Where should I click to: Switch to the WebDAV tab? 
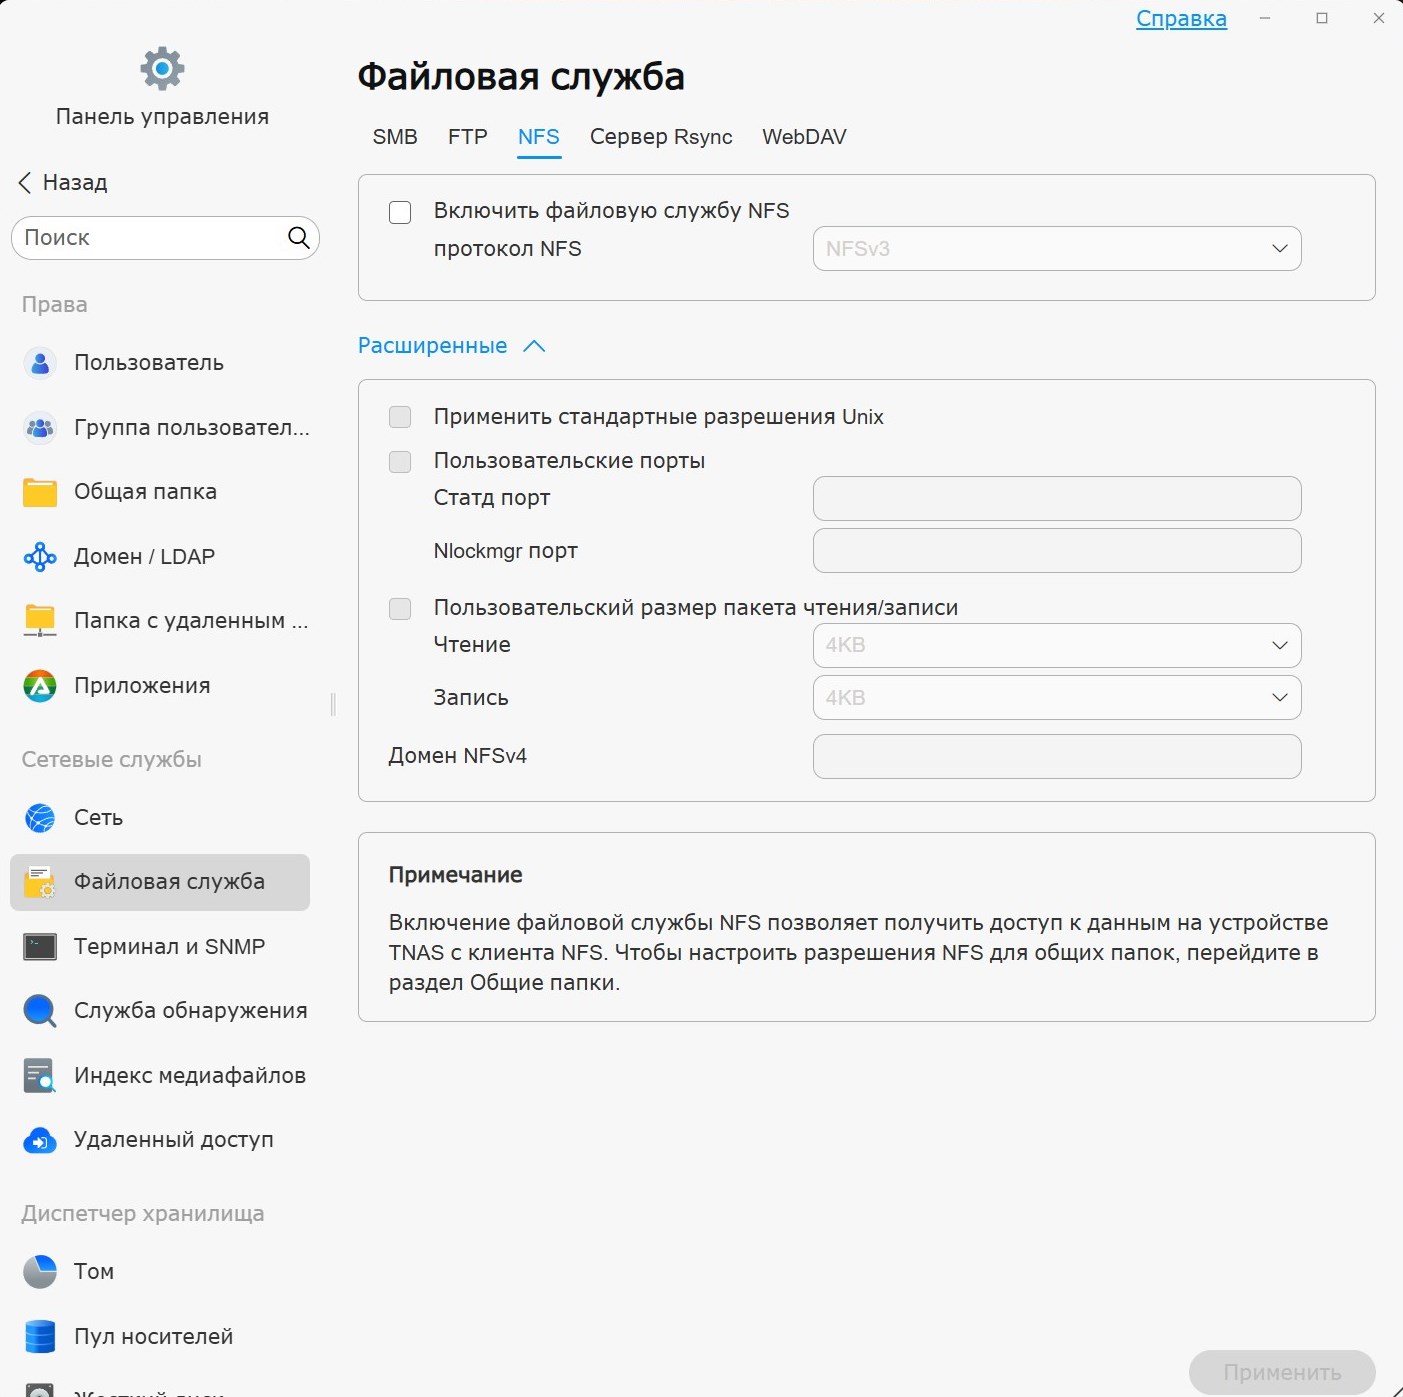click(804, 137)
